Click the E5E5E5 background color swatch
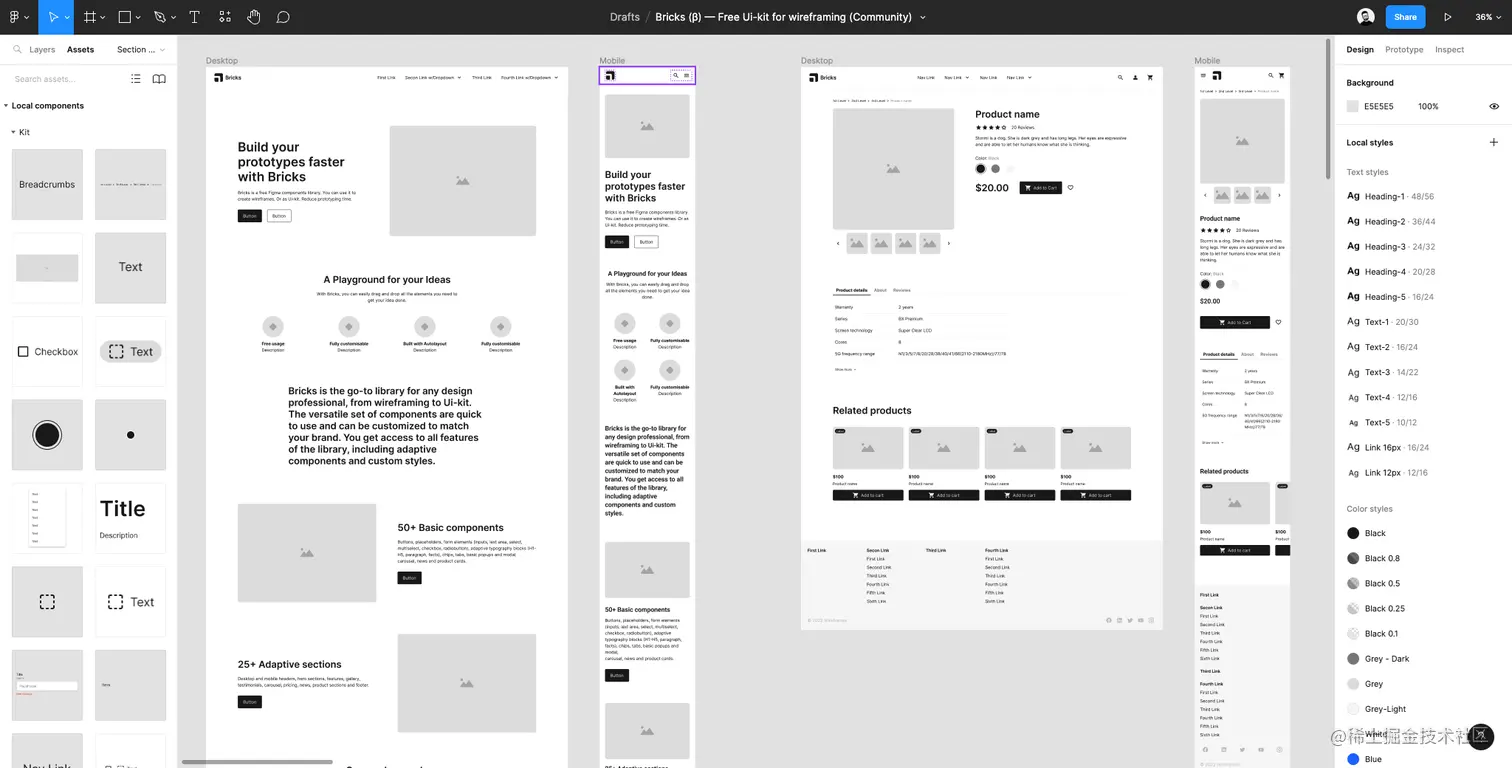The height and width of the screenshot is (768, 1512). [x=1353, y=106]
